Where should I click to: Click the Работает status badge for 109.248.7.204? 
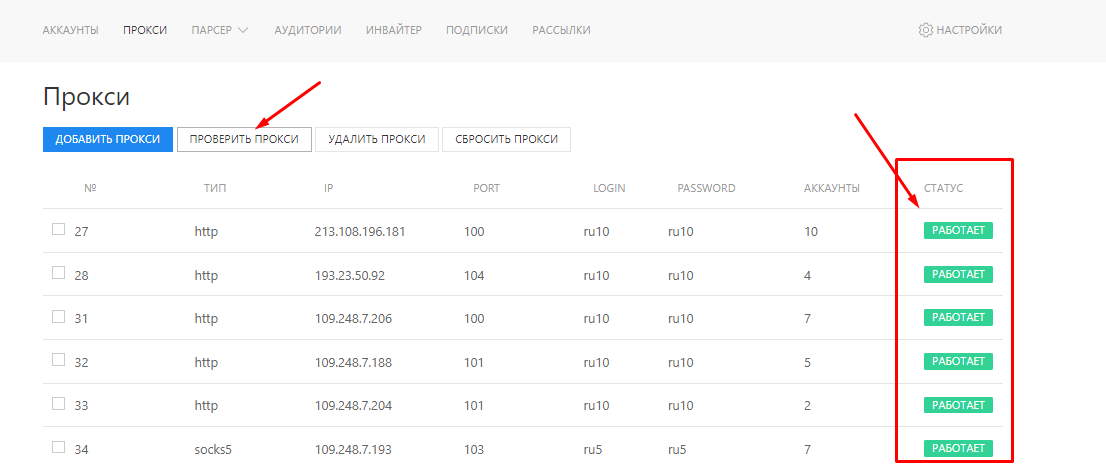(958, 405)
